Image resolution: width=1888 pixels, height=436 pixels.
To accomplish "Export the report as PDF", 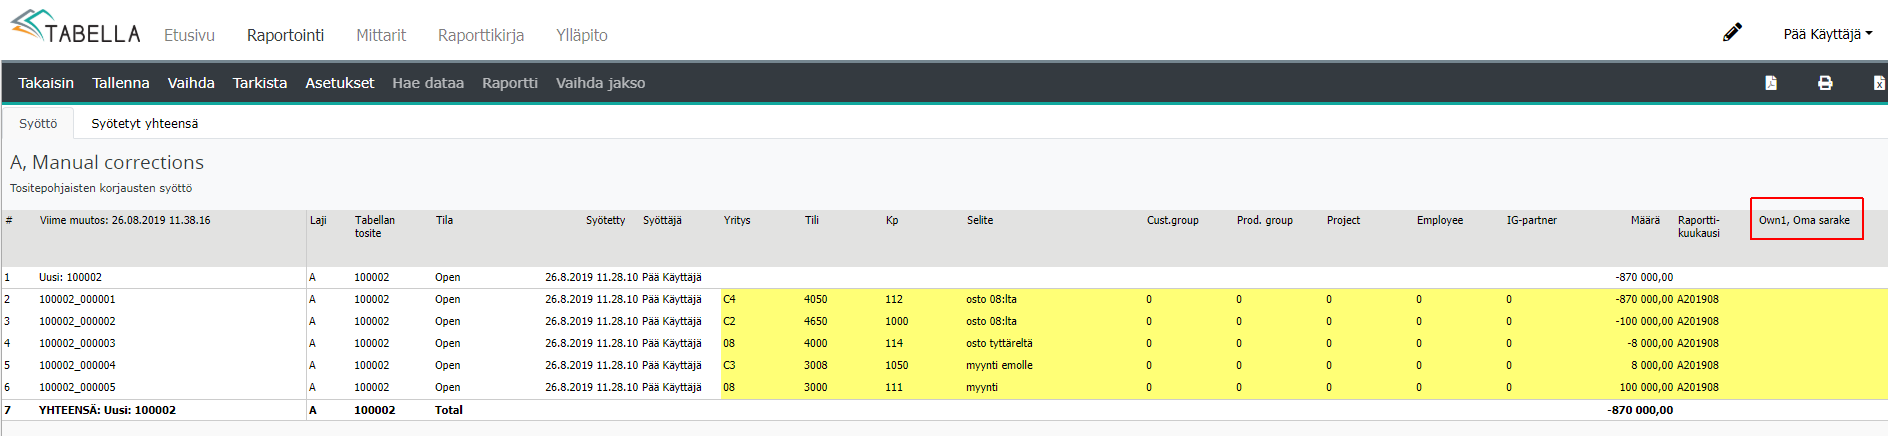I will [1770, 83].
